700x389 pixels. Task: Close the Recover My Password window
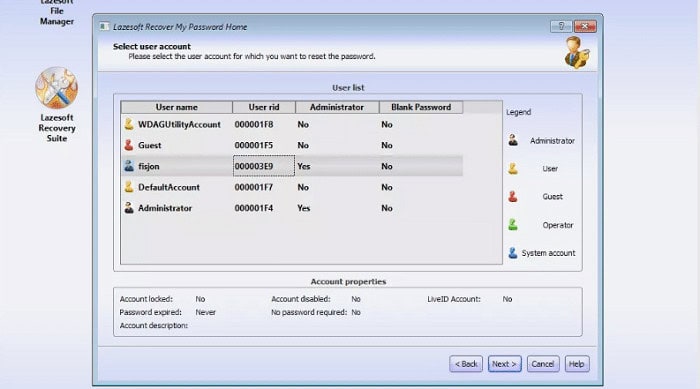point(585,26)
